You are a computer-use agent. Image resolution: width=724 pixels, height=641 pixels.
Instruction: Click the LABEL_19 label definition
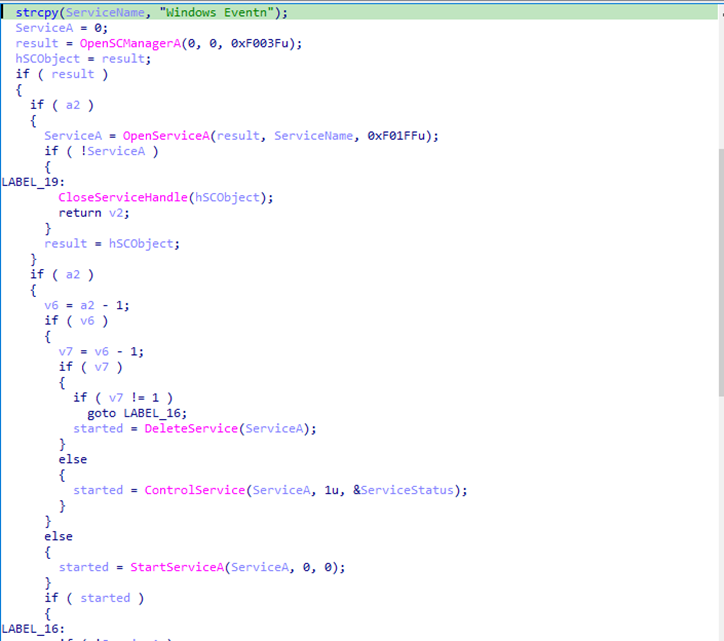pos(32,182)
